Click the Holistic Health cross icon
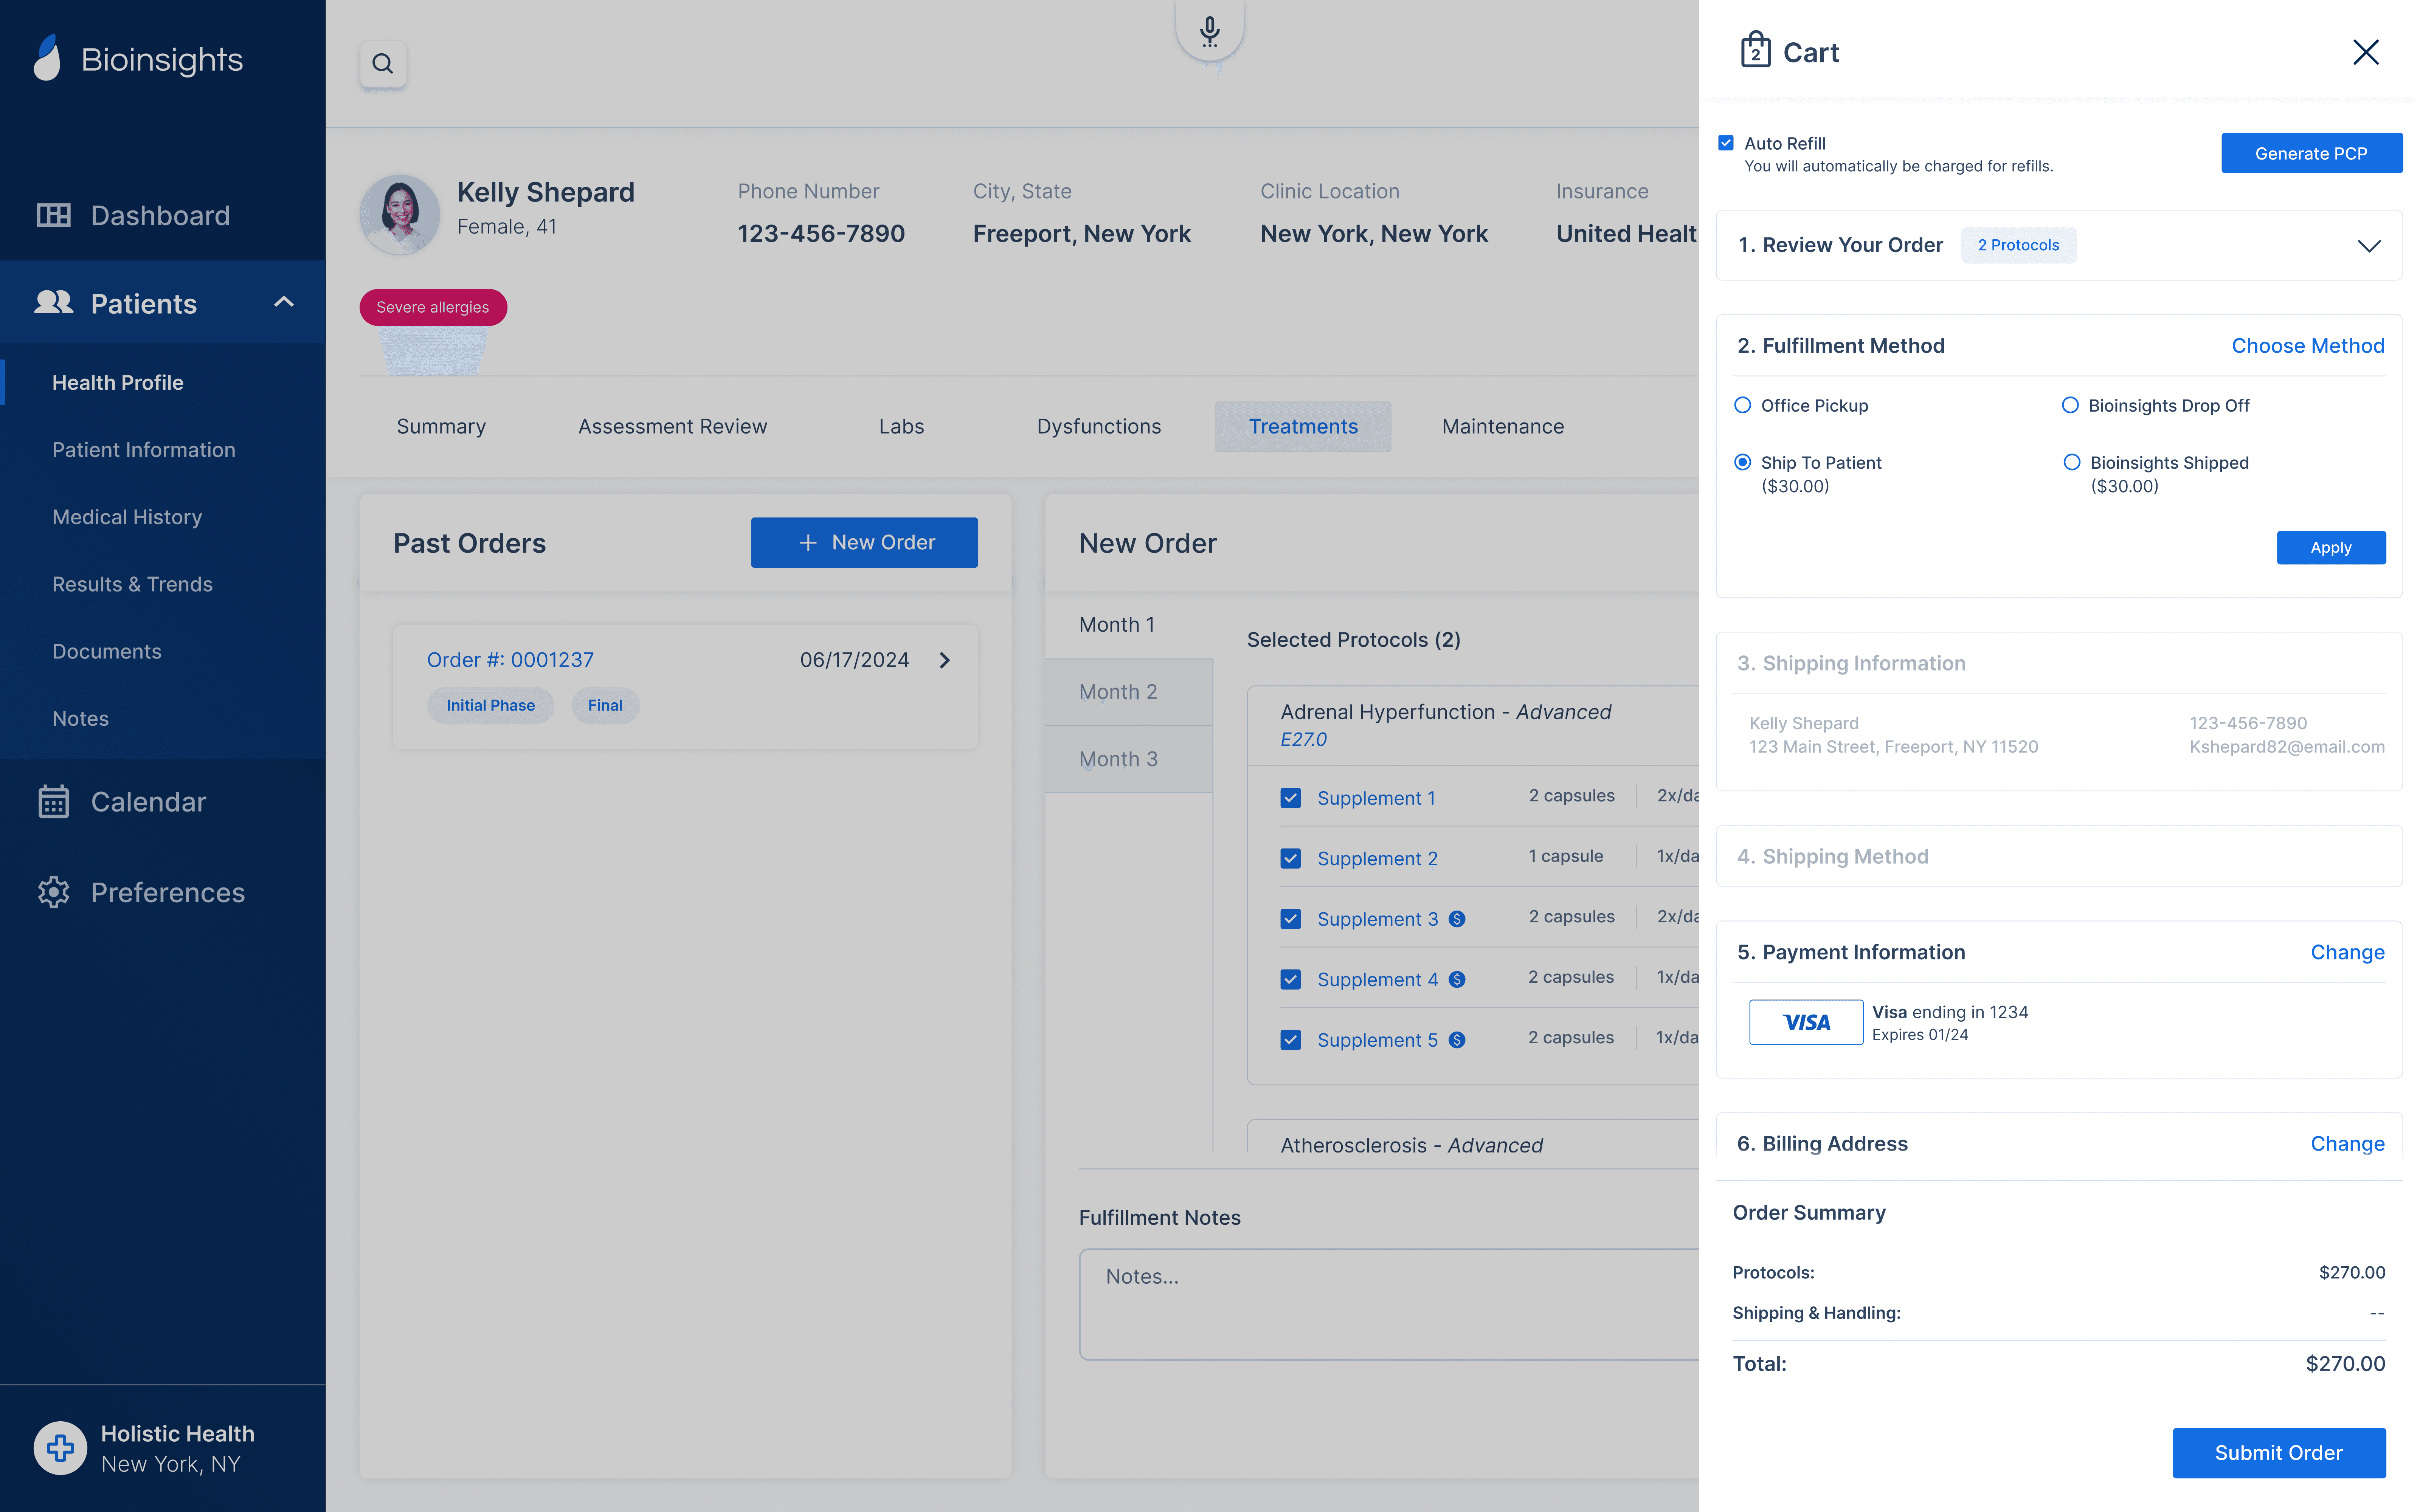Viewport: 2420px width, 1512px height. [x=60, y=1448]
